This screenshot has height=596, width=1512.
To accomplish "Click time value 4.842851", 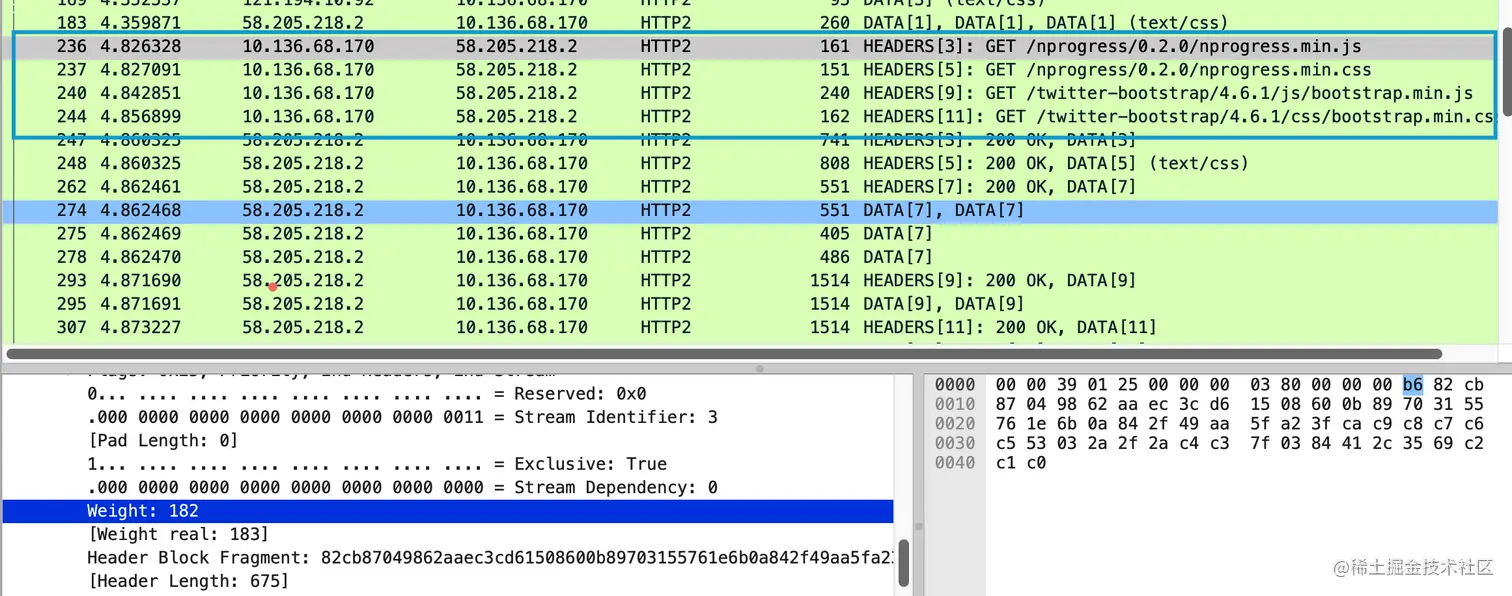I will [x=141, y=93].
